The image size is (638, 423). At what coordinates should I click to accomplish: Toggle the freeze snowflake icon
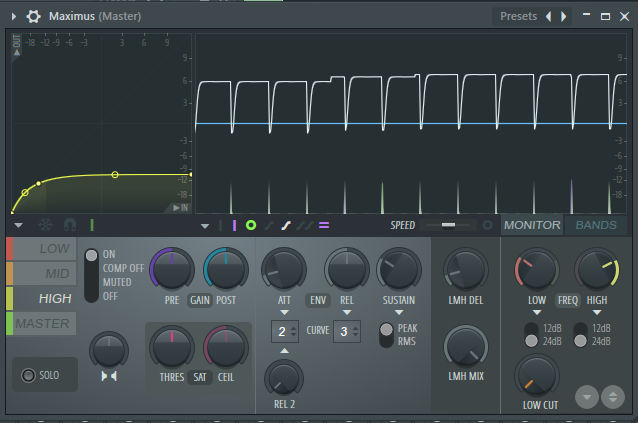45,225
